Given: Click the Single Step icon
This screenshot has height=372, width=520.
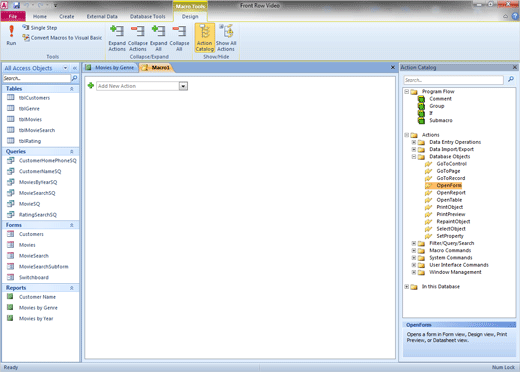Looking at the screenshot, I should (x=25, y=27).
